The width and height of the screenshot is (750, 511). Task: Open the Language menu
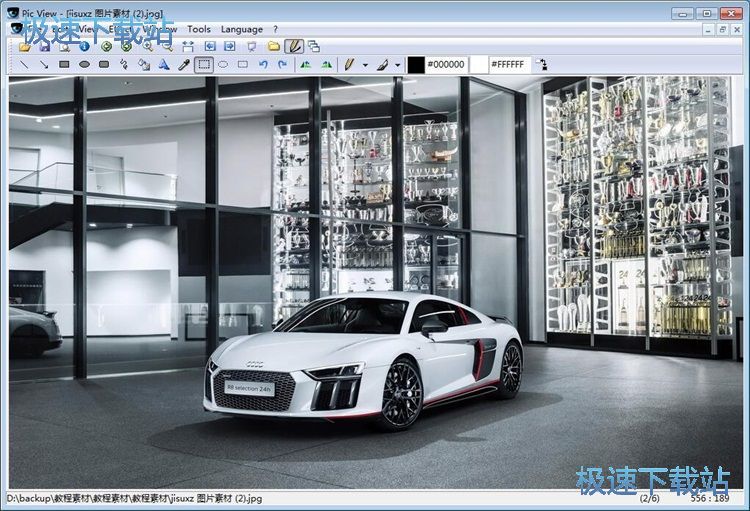tap(241, 29)
